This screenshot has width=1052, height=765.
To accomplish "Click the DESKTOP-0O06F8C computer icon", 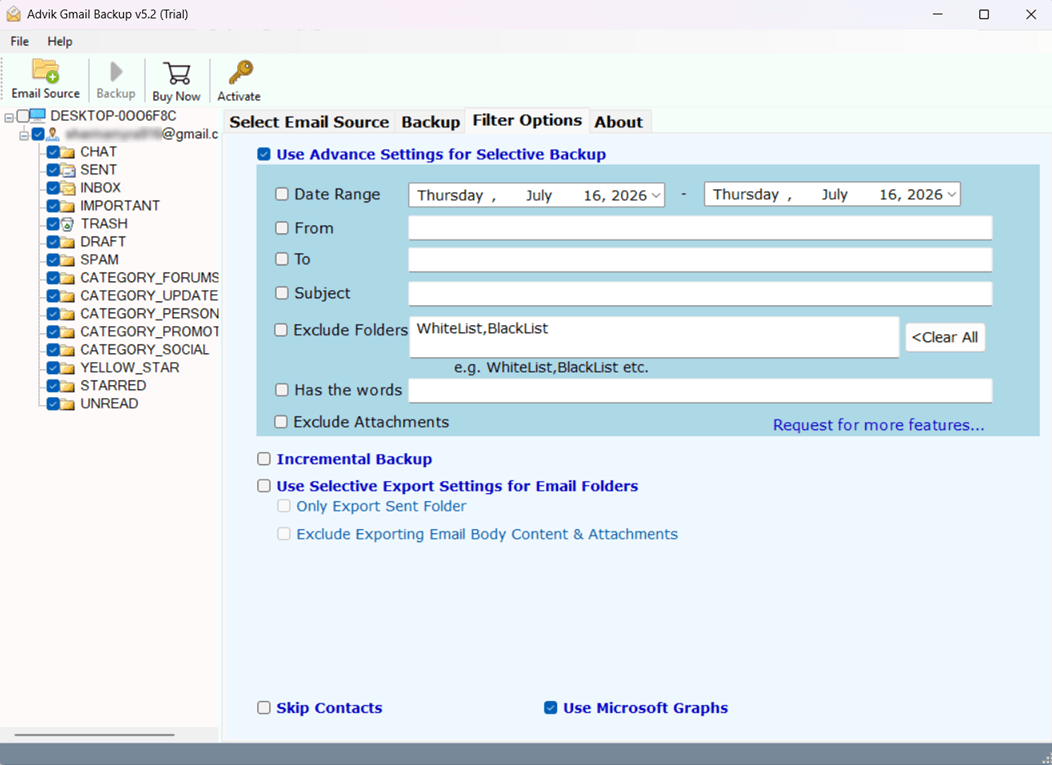I will pos(38,115).
